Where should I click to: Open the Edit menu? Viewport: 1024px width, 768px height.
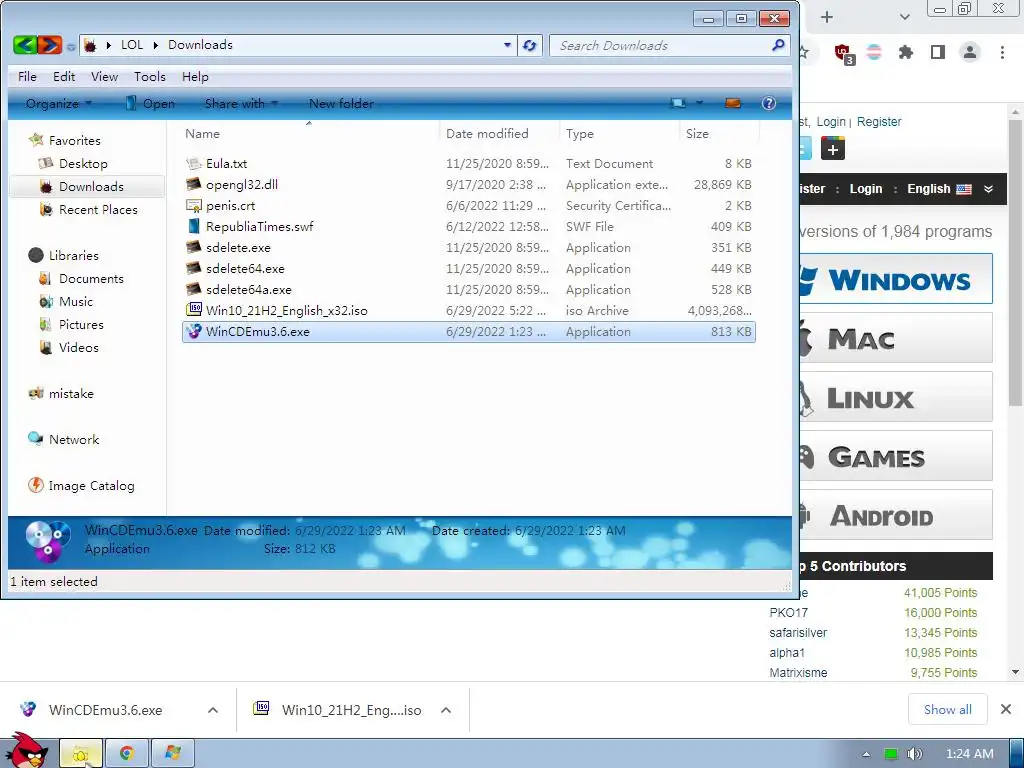tap(64, 76)
